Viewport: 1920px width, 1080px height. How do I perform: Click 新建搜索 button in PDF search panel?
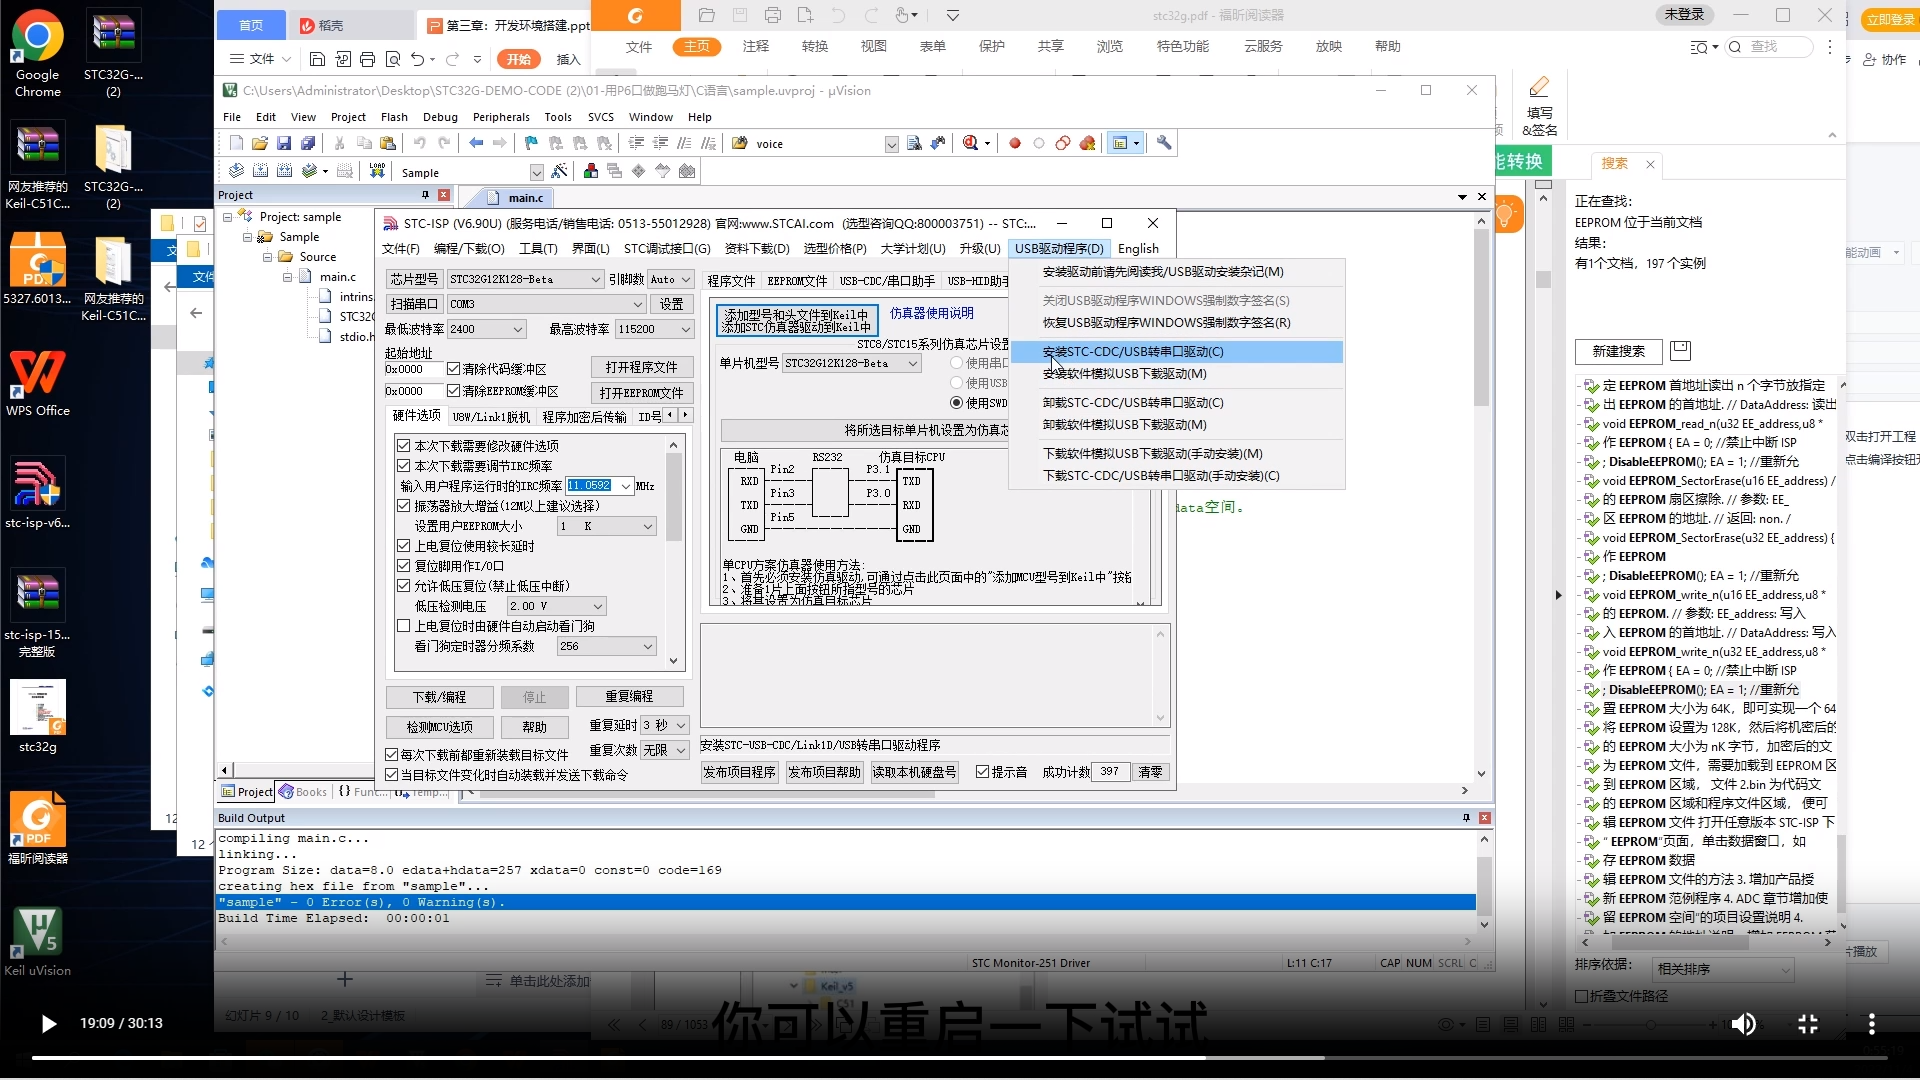(1618, 351)
